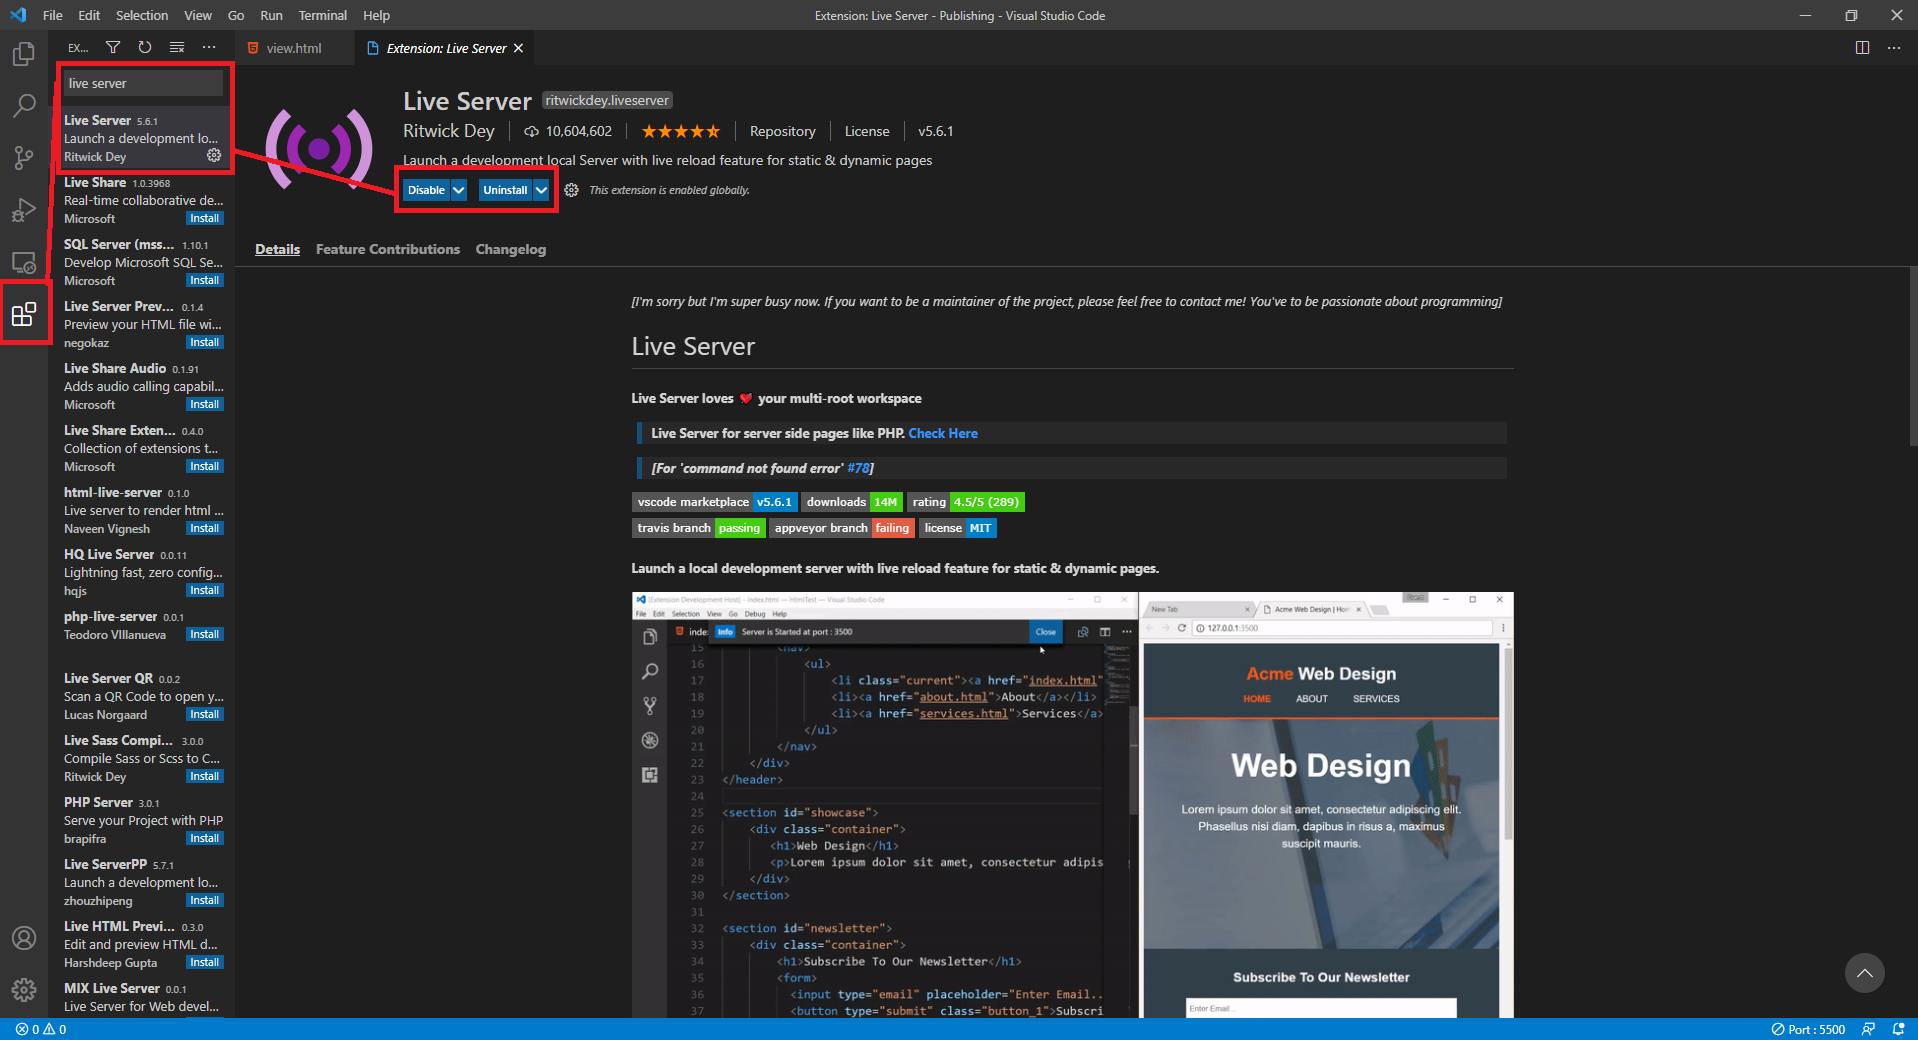This screenshot has width=1918, height=1040.
Task: Split the editor to the right
Action: tap(1862, 47)
